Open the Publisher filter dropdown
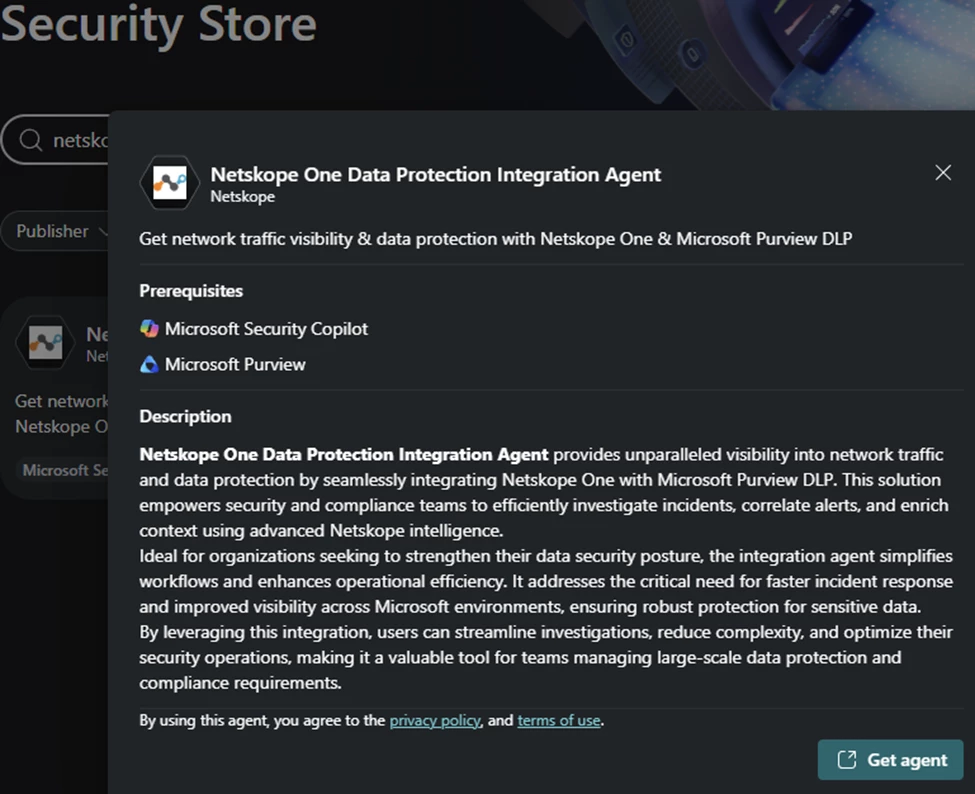The height and width of the screenshot is (794, 975). [x=60, y=231]
